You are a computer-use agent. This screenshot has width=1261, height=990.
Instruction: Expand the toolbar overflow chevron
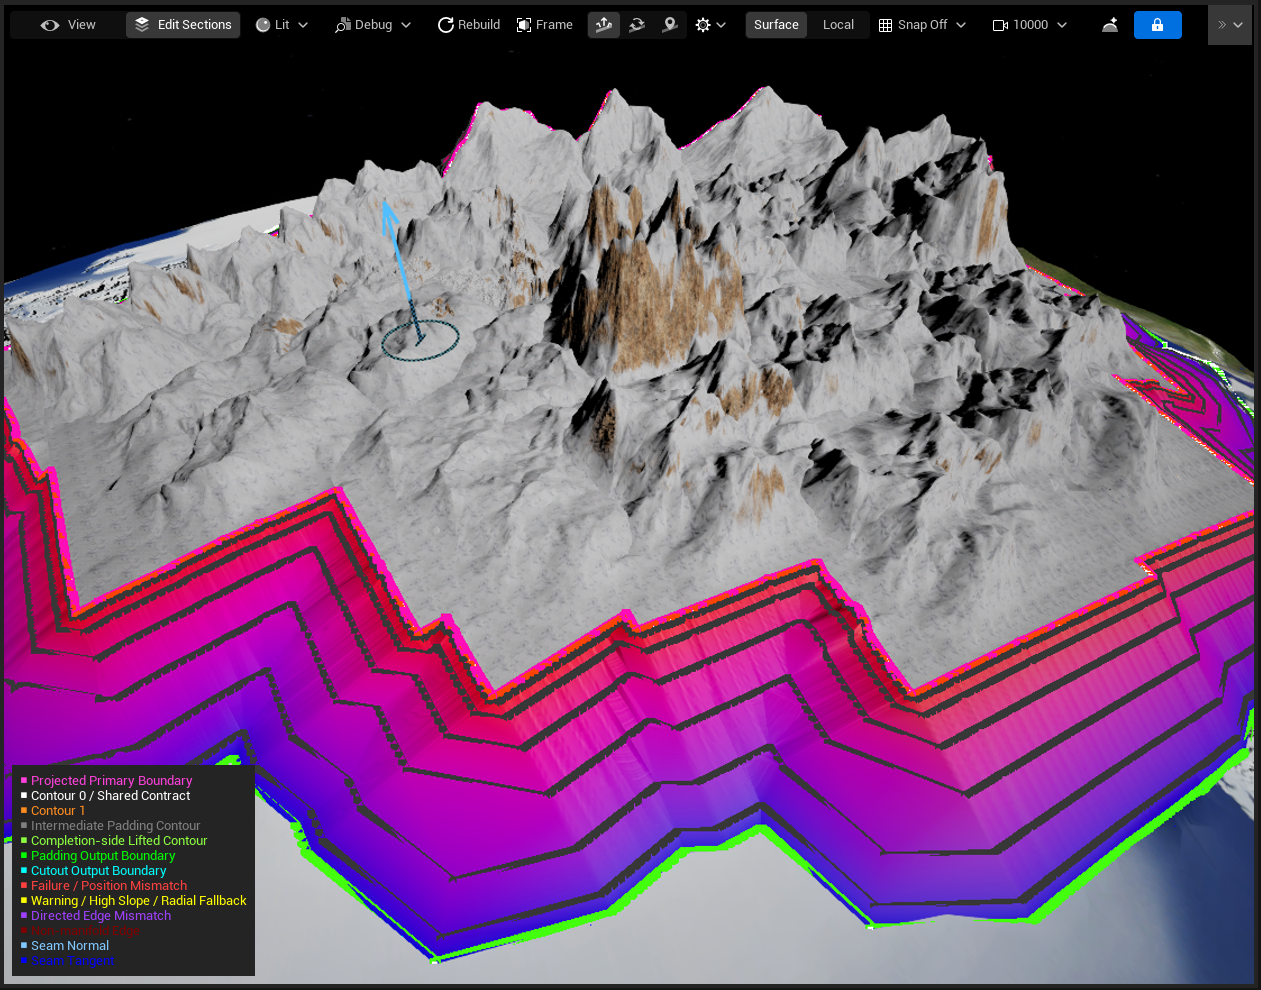coord(1230,25)
